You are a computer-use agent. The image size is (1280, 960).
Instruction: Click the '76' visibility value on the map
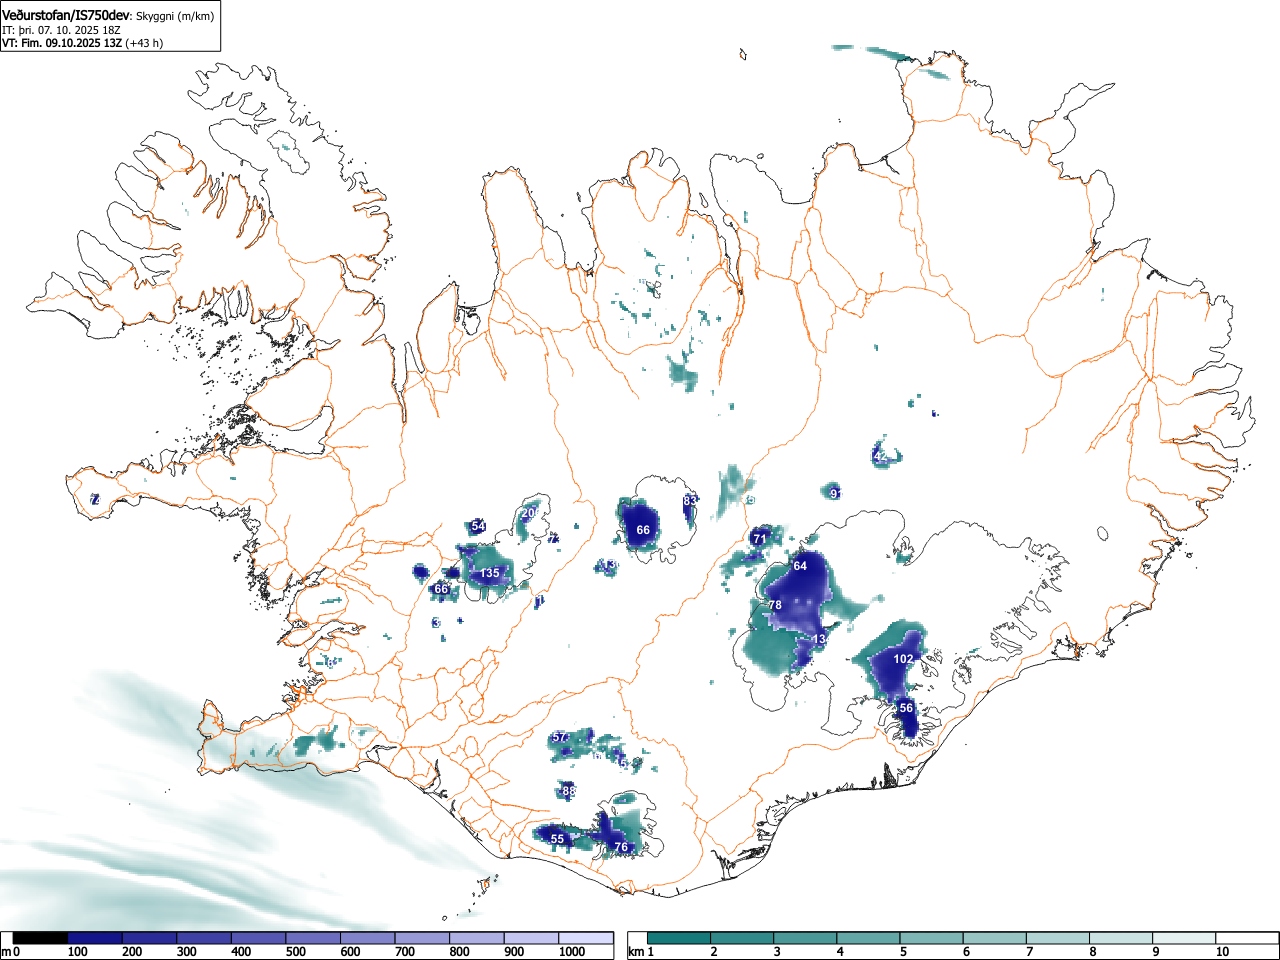click(x=621, y=848)
